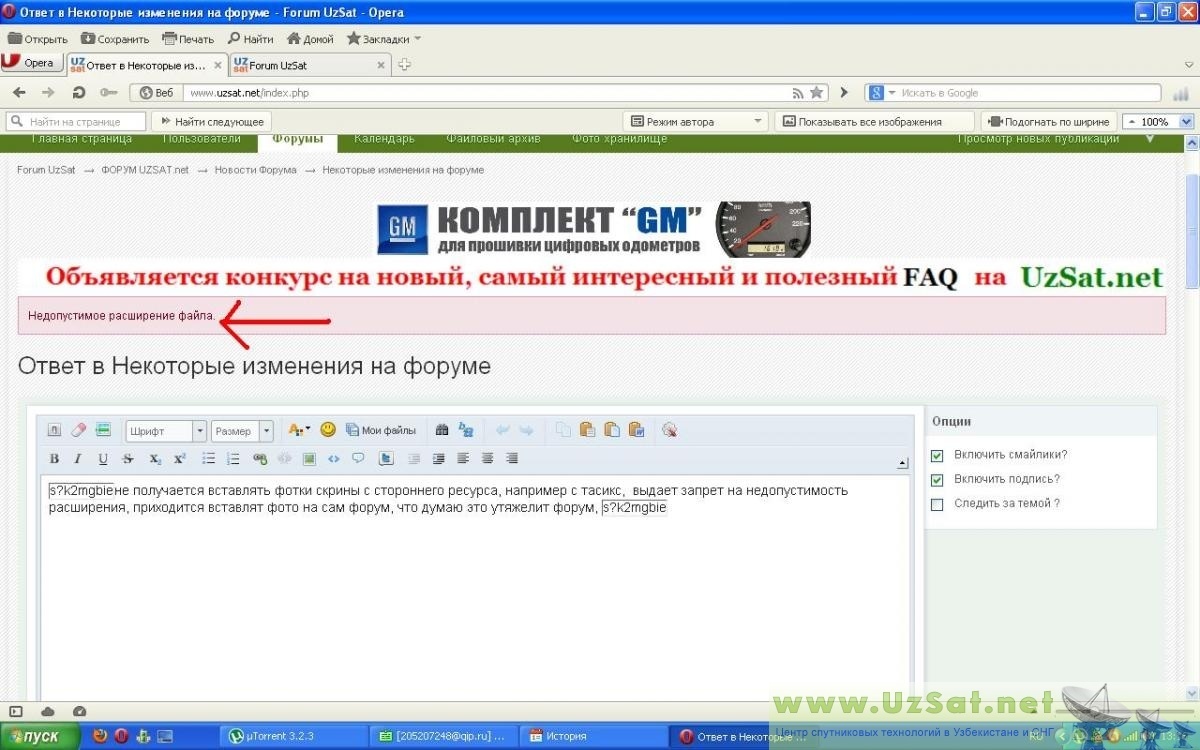The width and height of the screenshot is (1200, 750).
Task: Click the 'Forum UzSat' breadcrumb link
Action: click(x=46, y=170)
